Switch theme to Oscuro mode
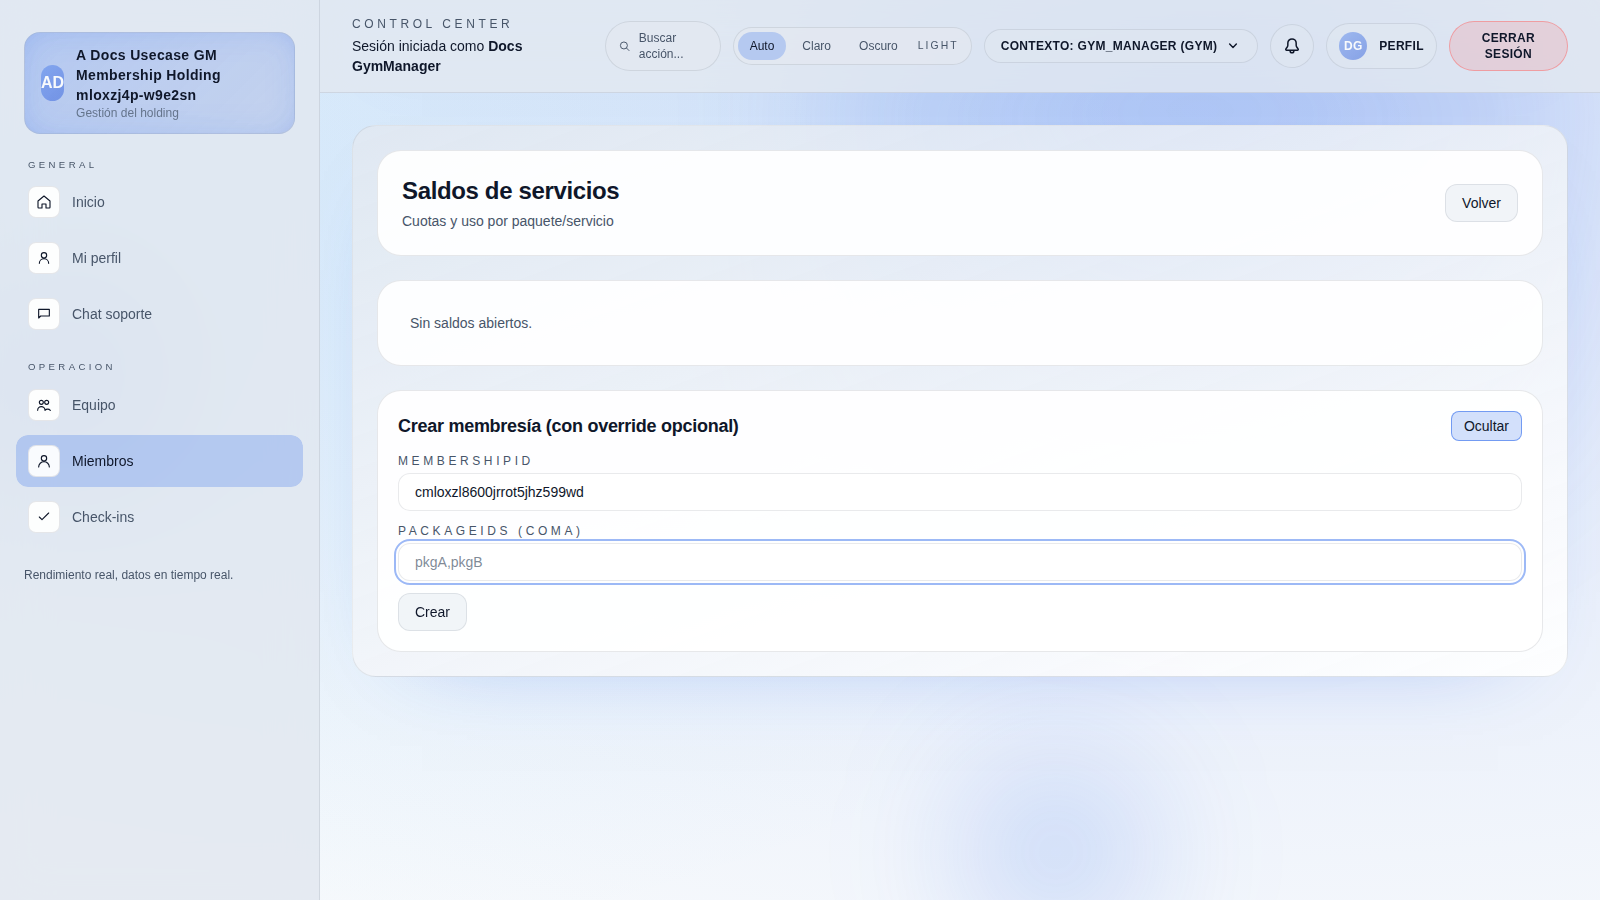The height and width of the screenshot is (900, 1600). pyautogui.click(x=877, y=46)
